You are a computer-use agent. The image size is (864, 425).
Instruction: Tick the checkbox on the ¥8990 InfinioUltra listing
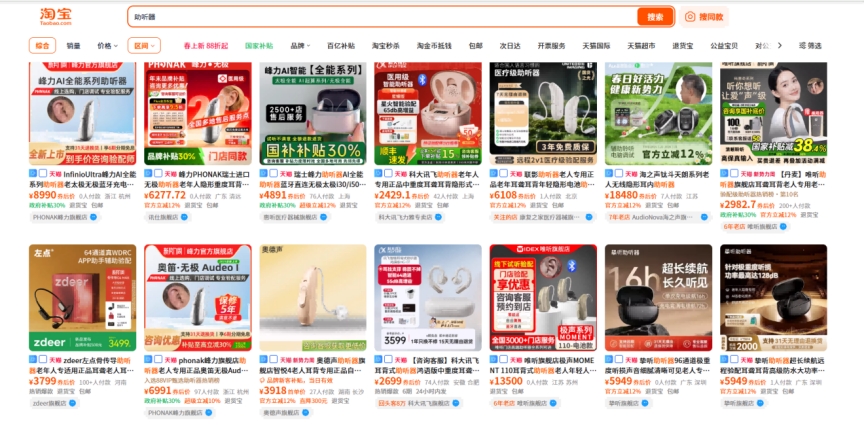[42, 173]
